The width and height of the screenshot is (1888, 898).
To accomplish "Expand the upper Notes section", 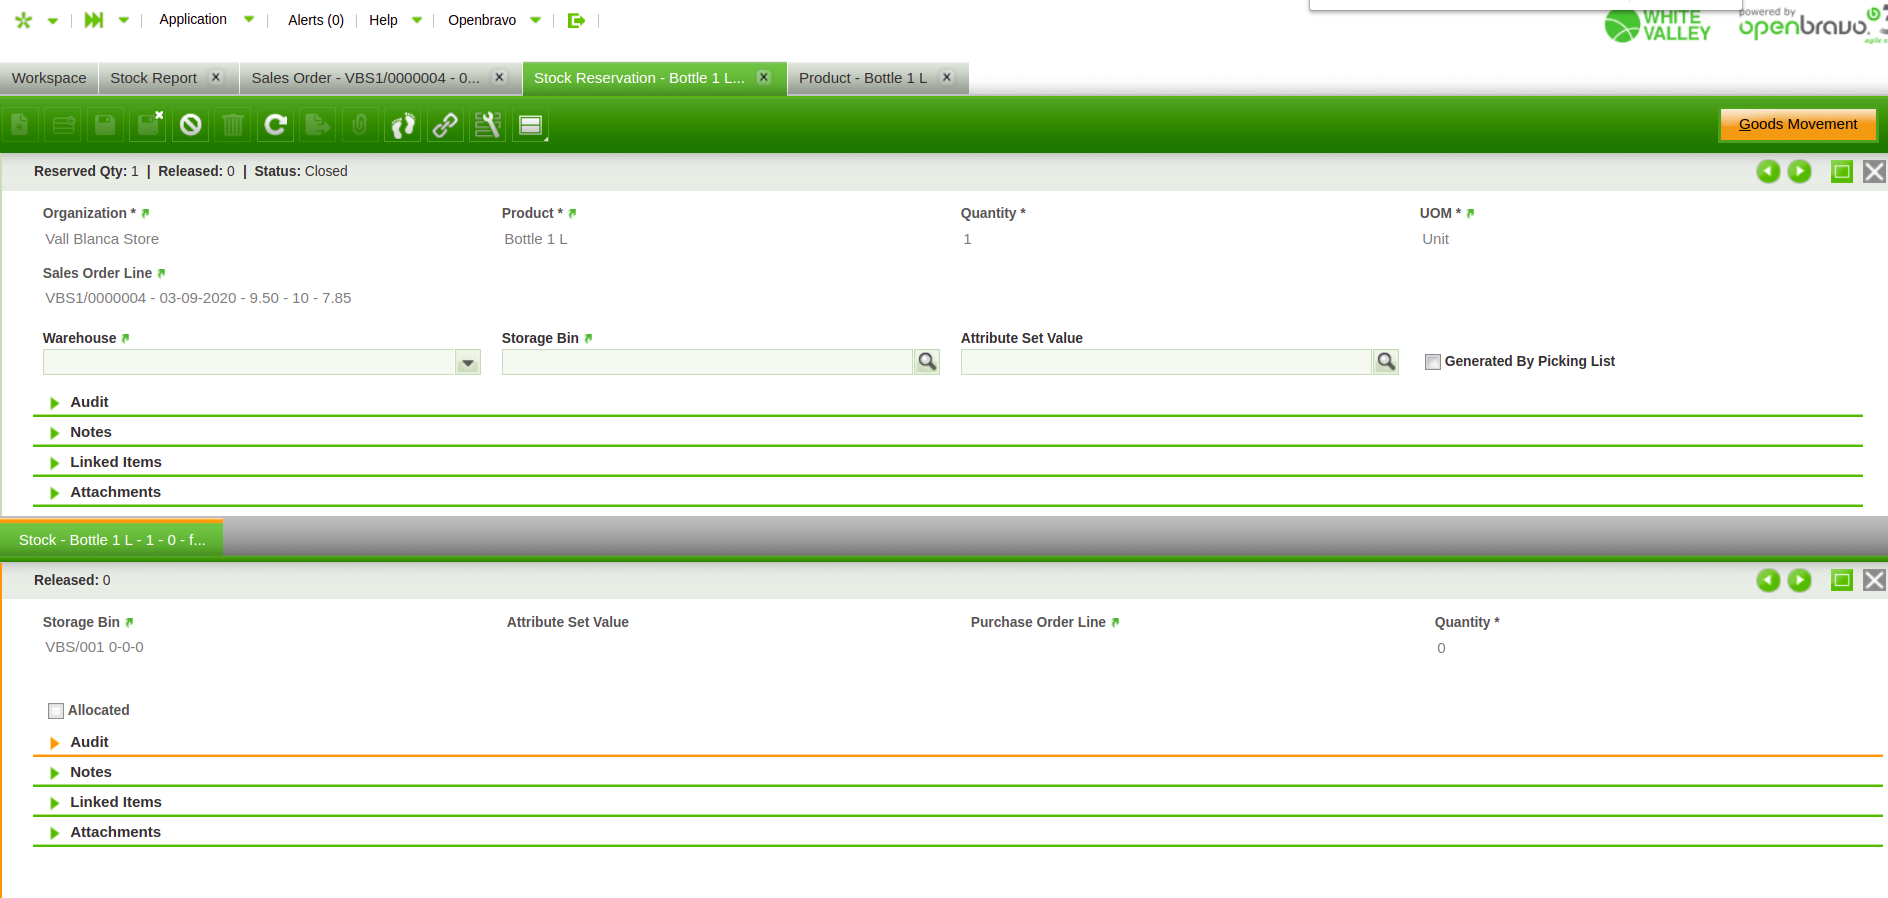I will pyautogui.click(x=55, y=433).
